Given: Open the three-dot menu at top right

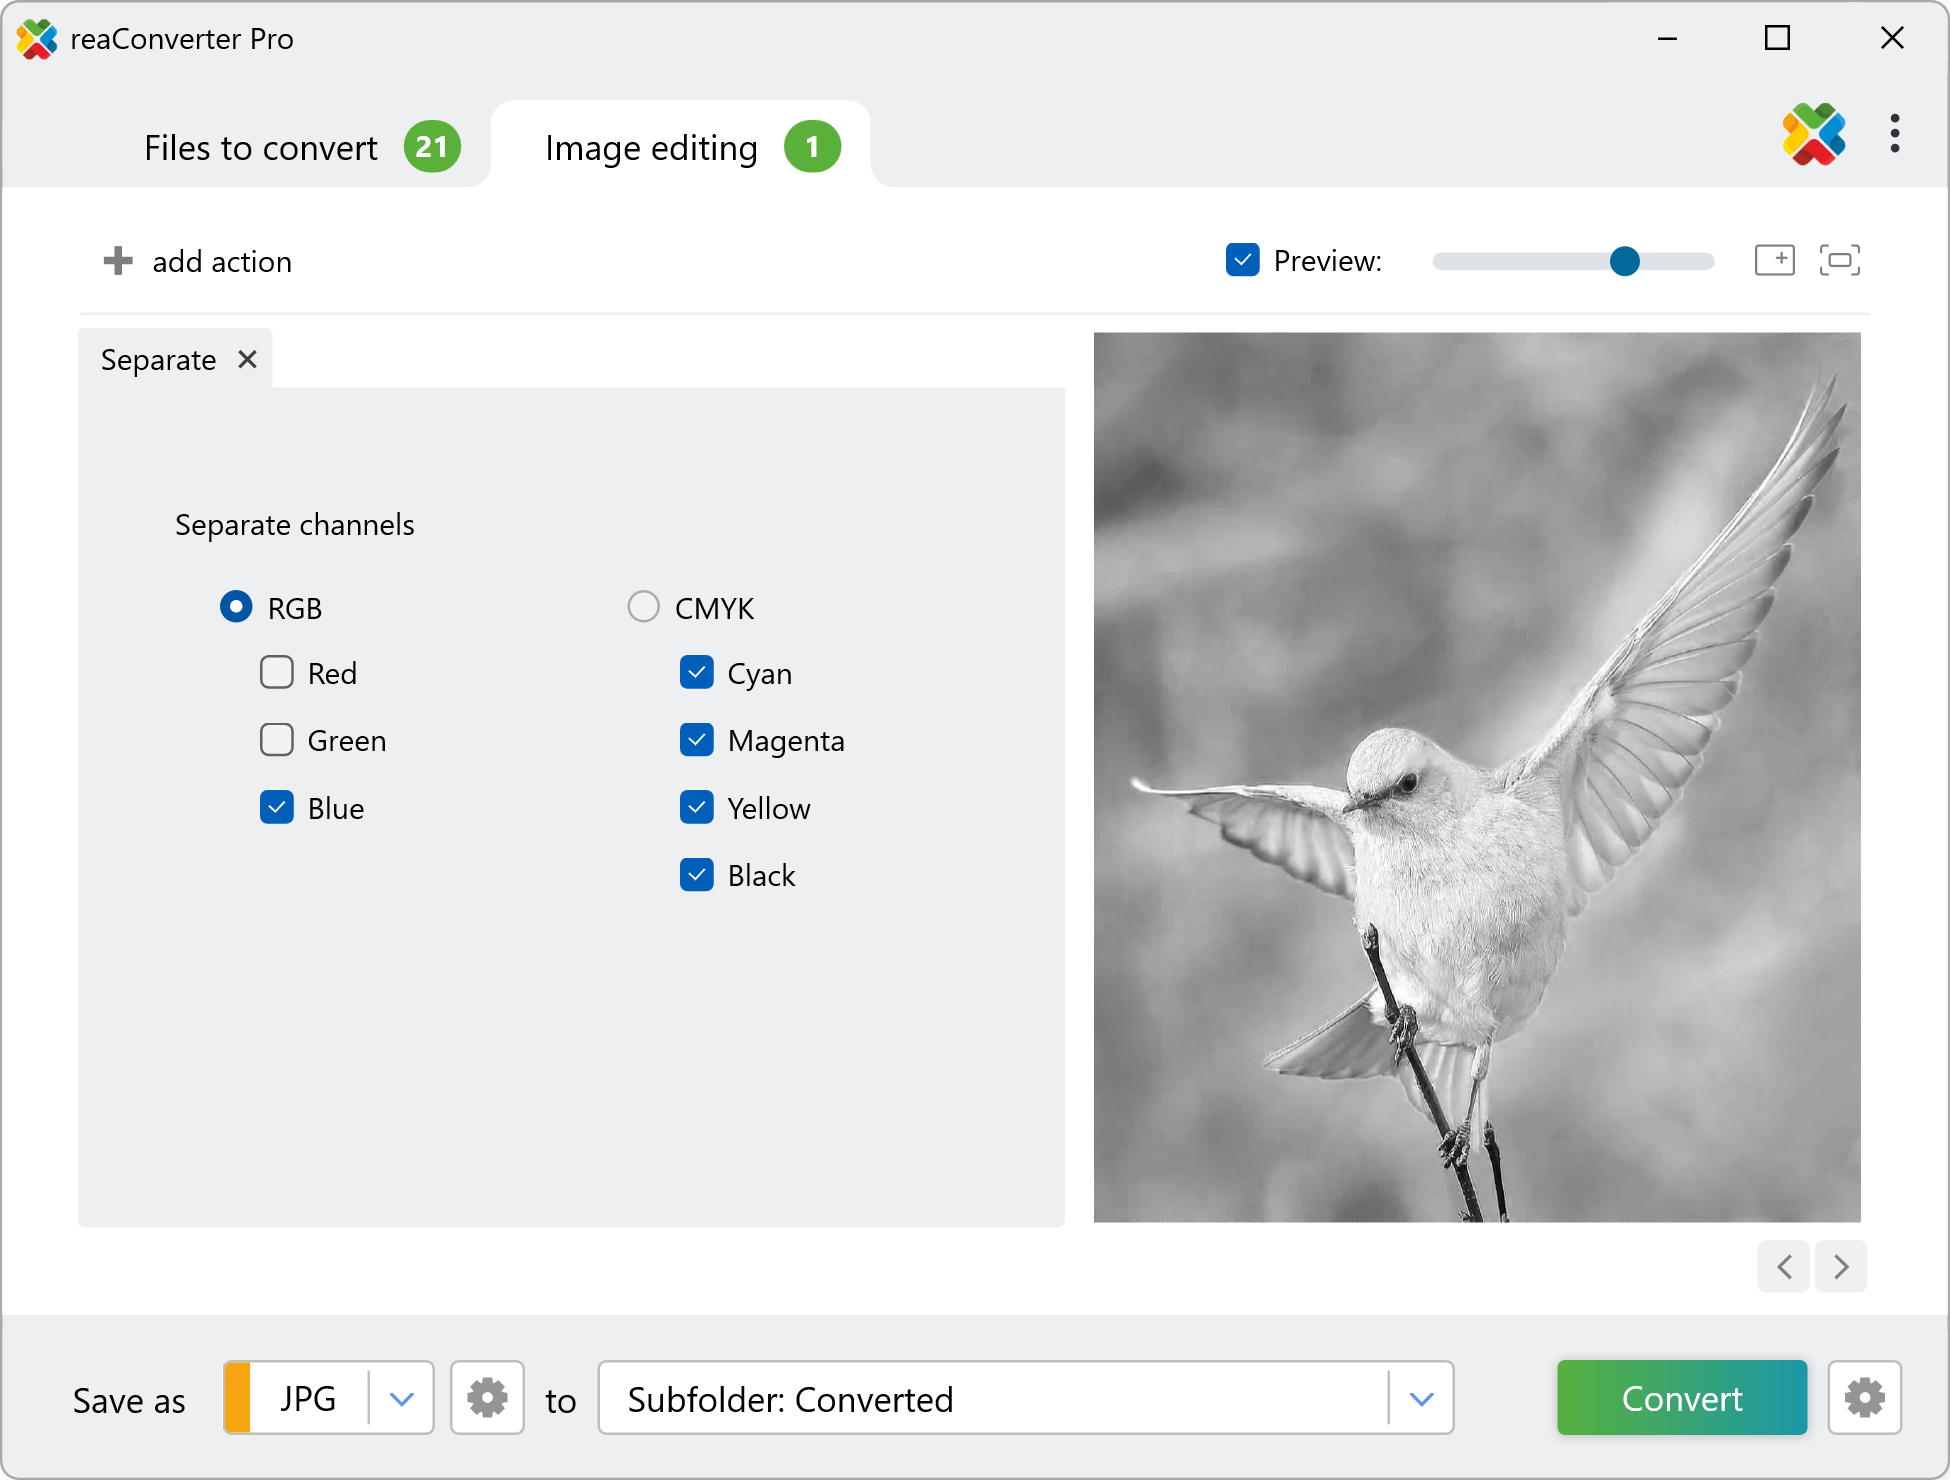Looking at the screenshot, I should click(1894, 134).
